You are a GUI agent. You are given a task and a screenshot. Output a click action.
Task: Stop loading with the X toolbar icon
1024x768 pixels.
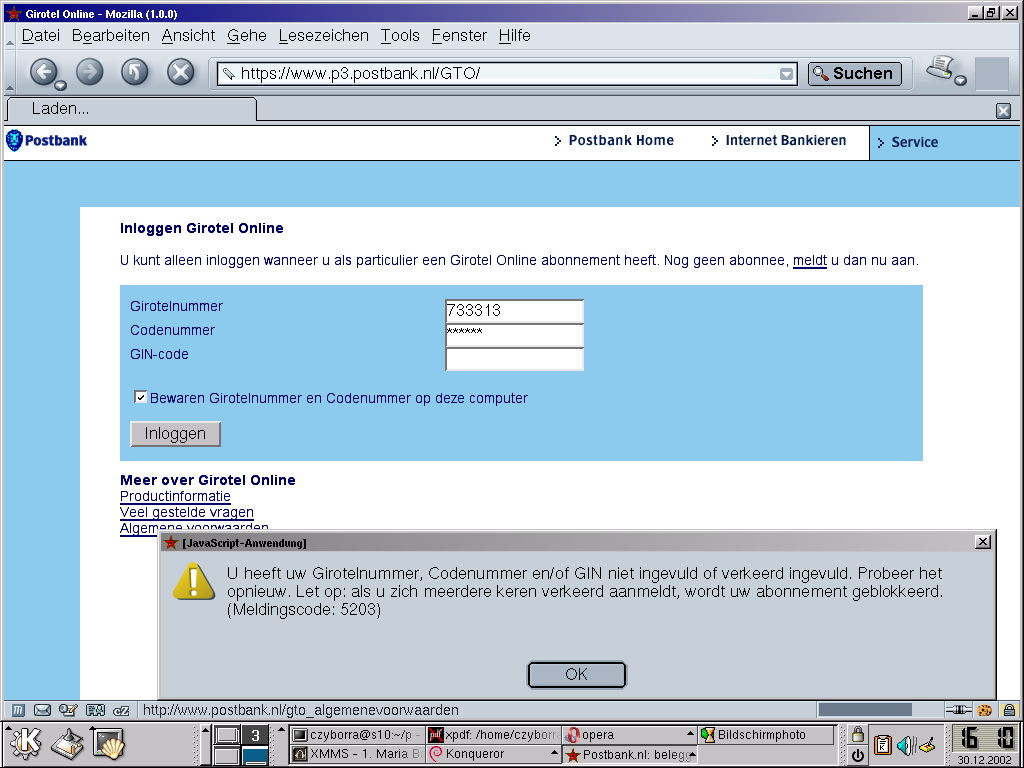coord(180,72)
